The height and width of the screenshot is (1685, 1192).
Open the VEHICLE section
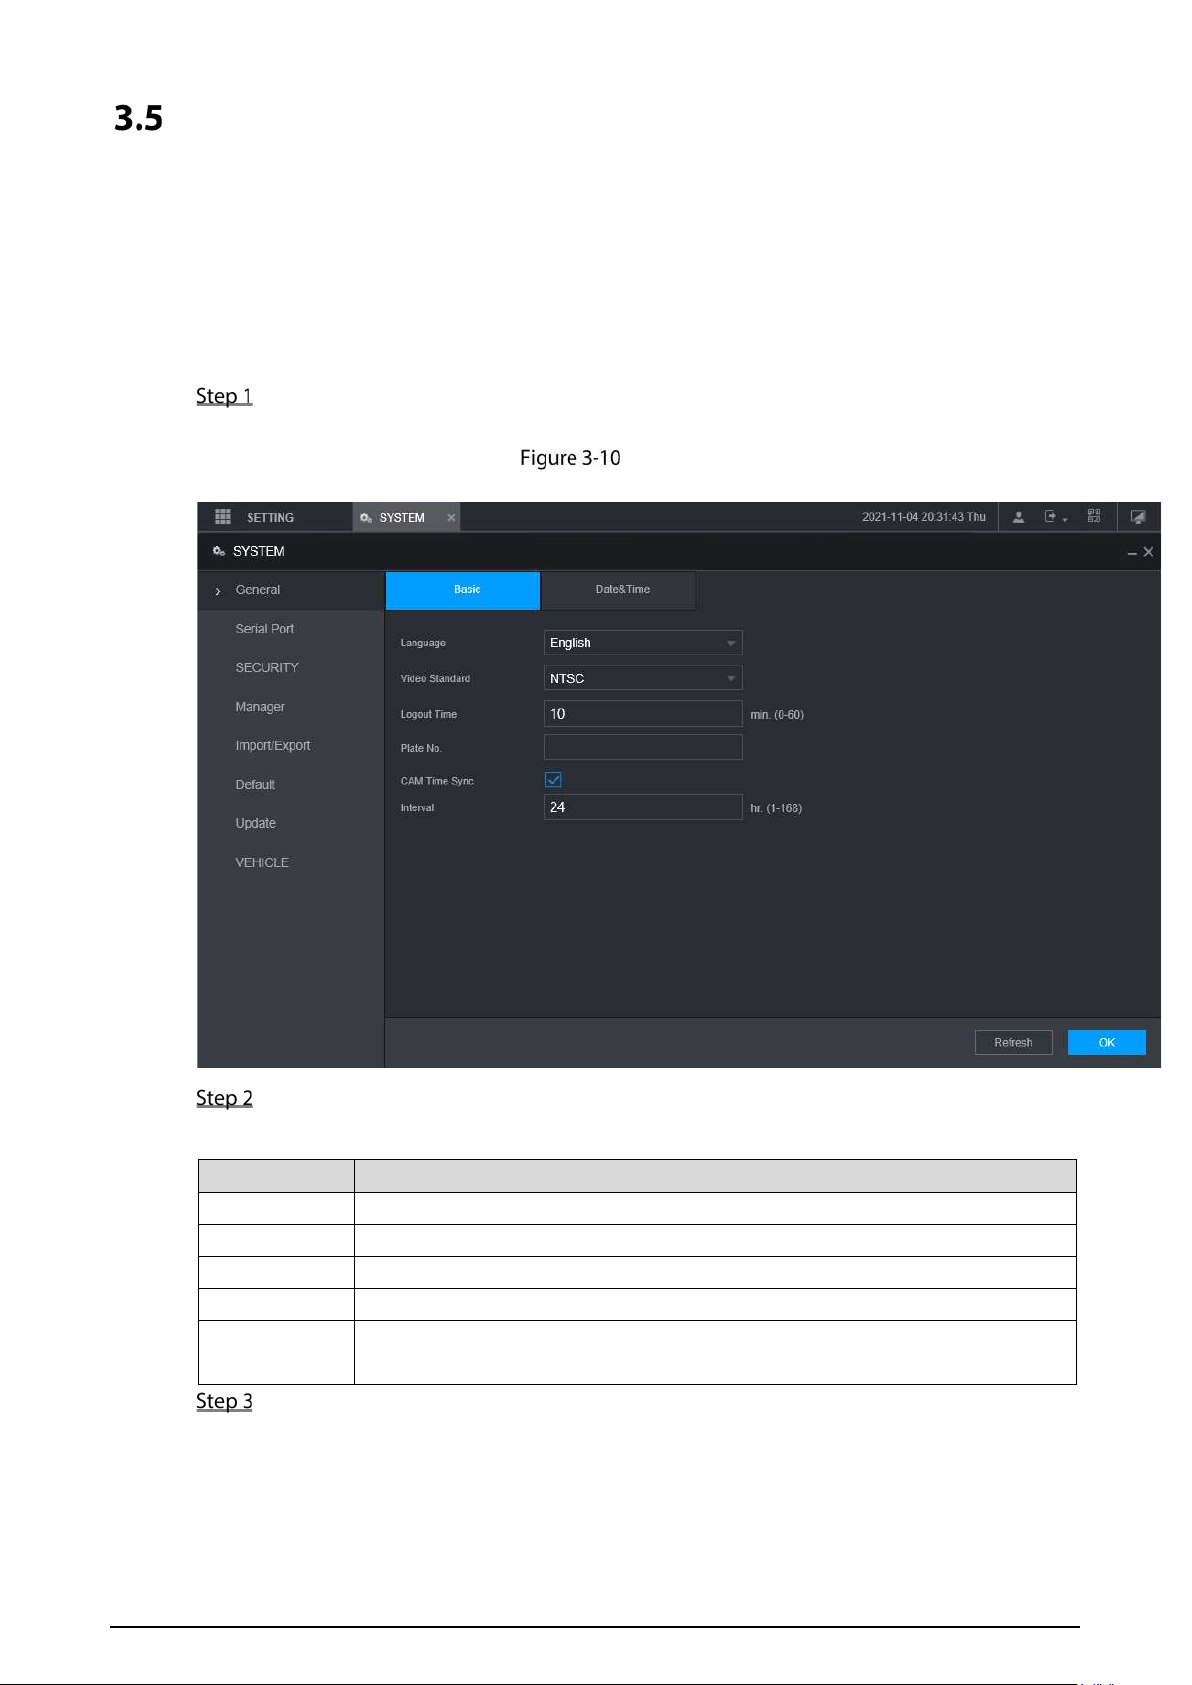[x=262, y=863]
